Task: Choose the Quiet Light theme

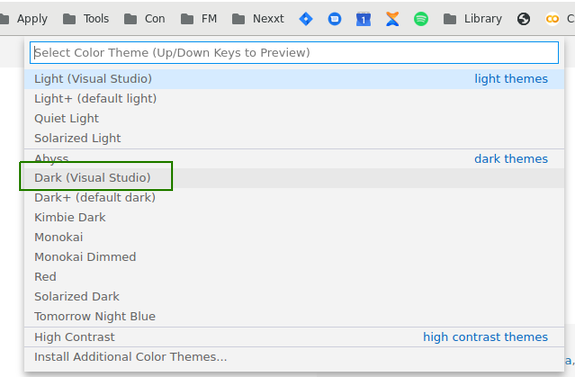Action: pyautogui.click(x=294, y=118)
